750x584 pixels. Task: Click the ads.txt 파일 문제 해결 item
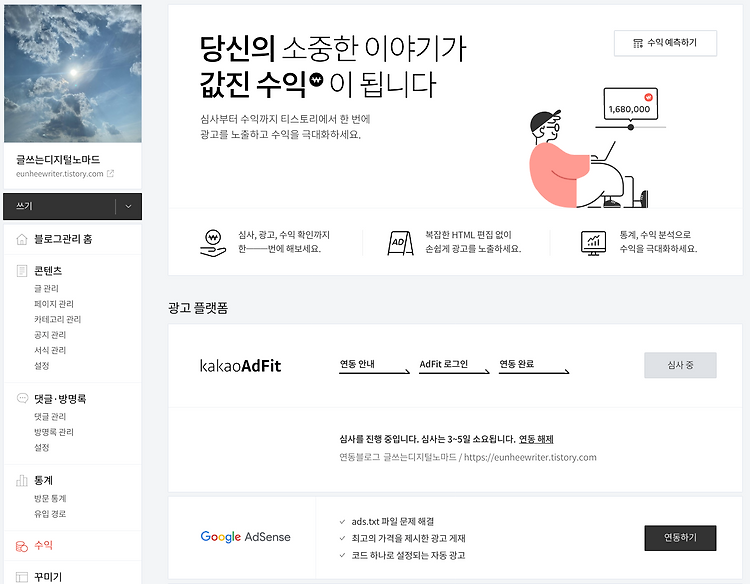pyautogui.click(x=392, y=521)
